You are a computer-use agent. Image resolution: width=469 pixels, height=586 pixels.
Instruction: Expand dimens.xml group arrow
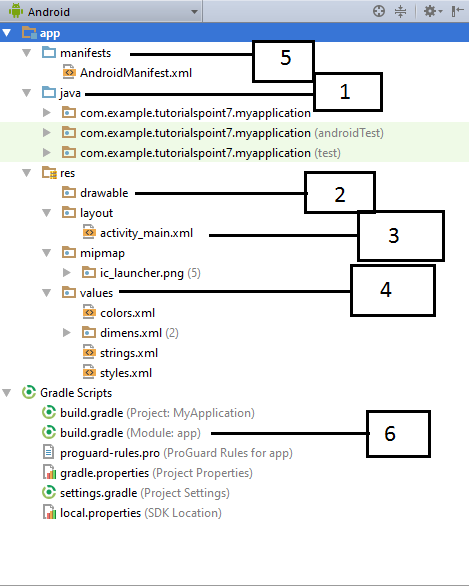click(67, 332)
